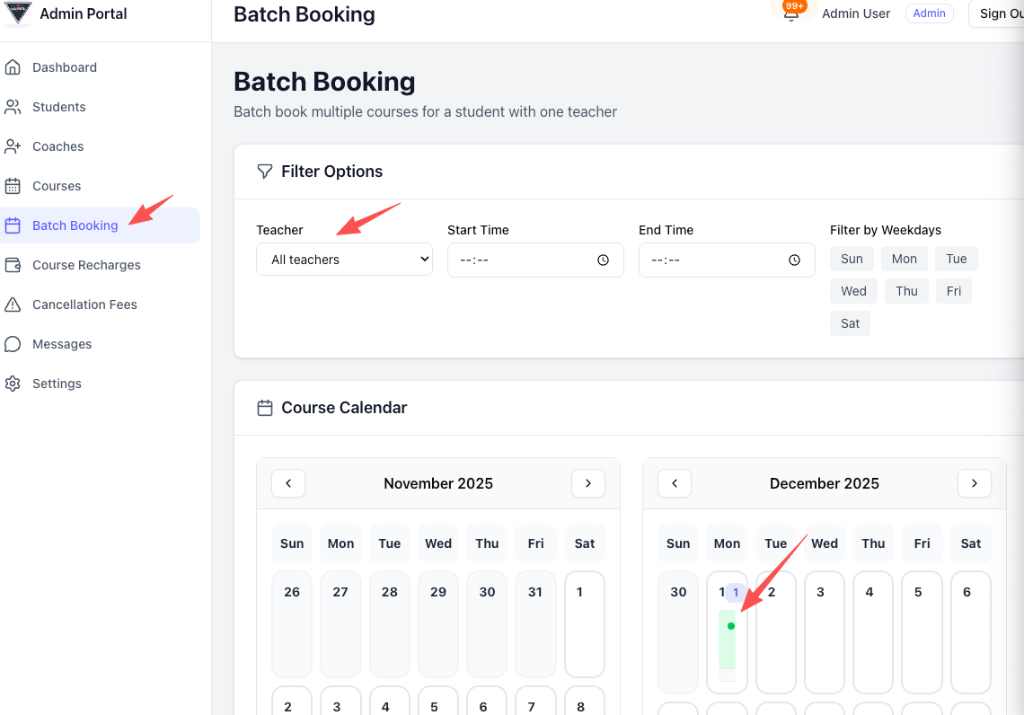The image size is (1024, 715).
Task: Open Course Recharges from the sidebar
Action: coord(87,264)
